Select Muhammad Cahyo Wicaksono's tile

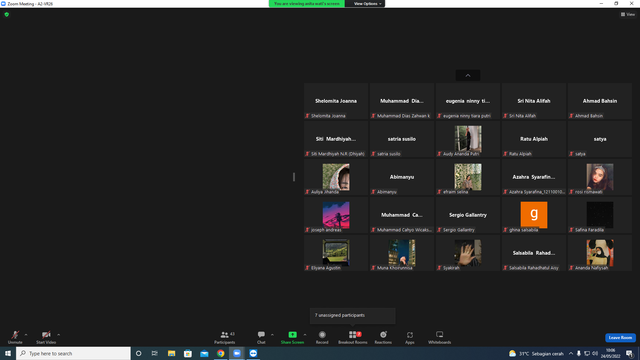402,215
